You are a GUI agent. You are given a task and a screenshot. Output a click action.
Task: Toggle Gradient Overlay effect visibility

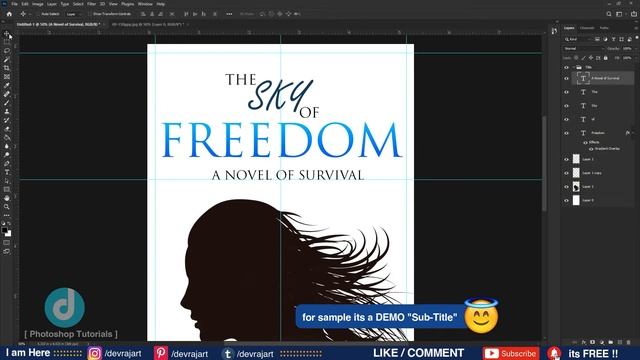pyautogui.click(x=591, y=149)
